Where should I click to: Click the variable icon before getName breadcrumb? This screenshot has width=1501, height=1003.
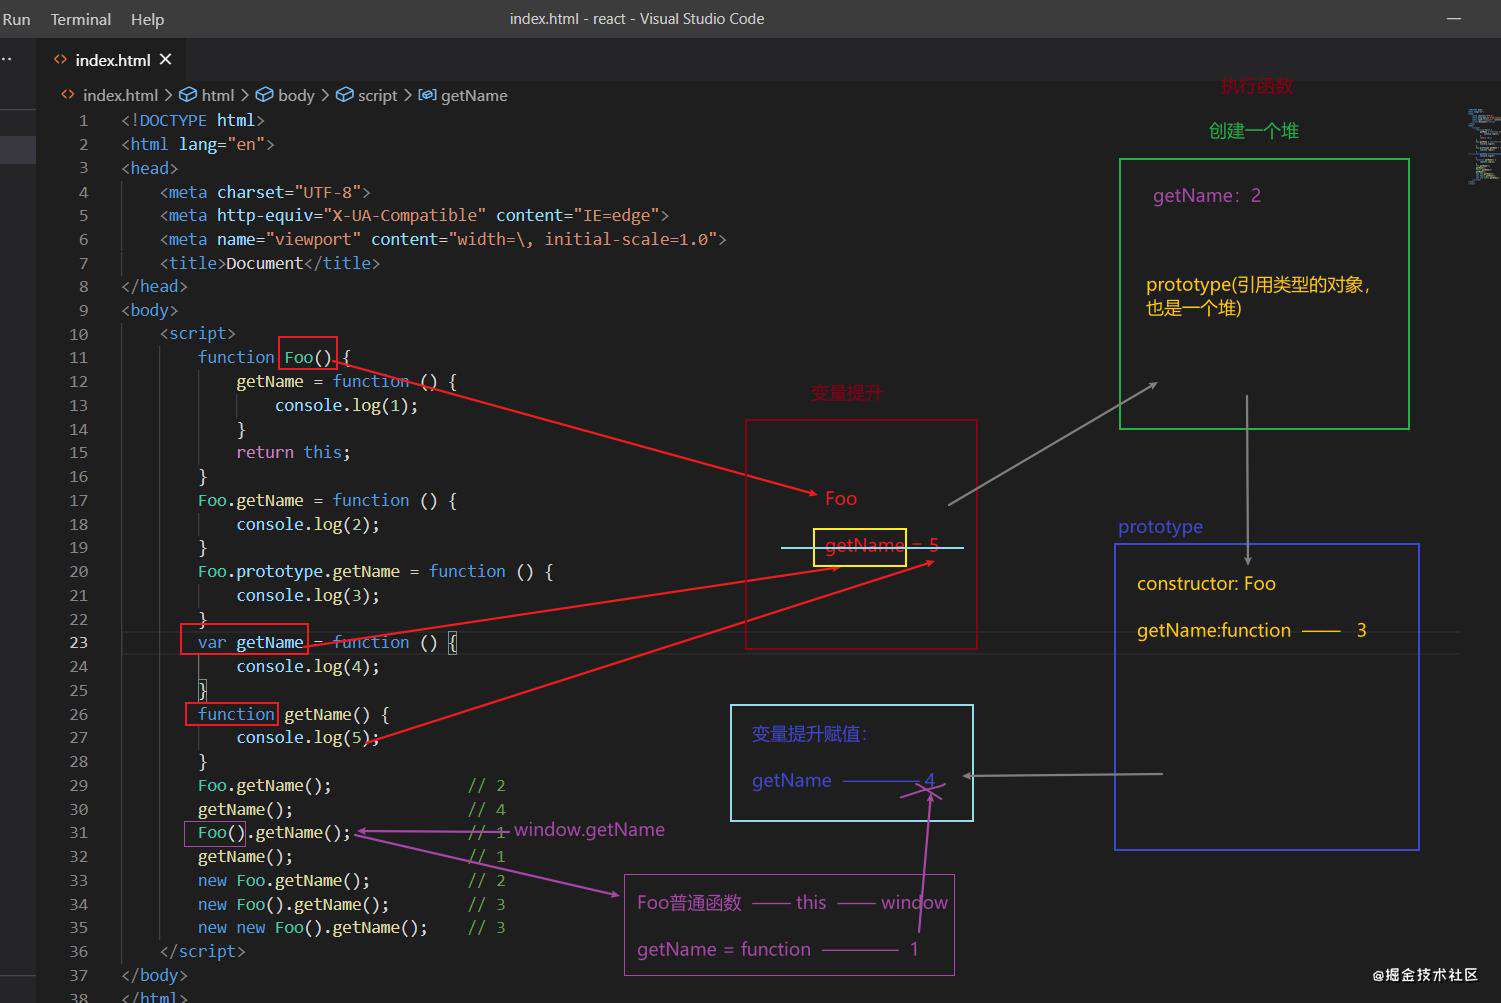427,95
